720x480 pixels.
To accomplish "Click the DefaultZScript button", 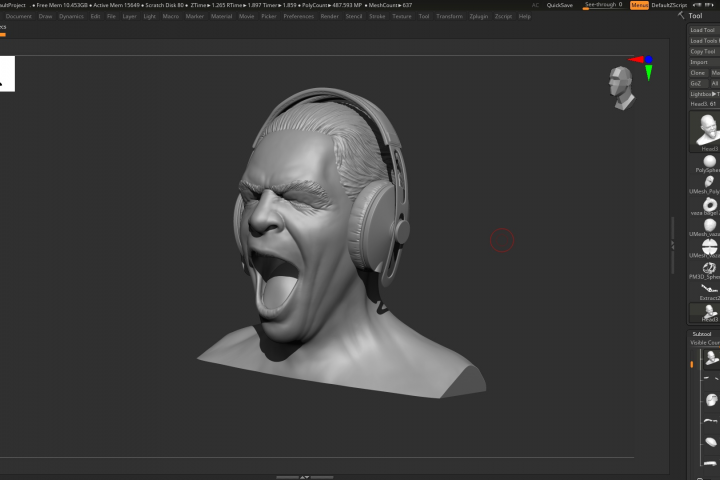I will [x=669, y=5].
